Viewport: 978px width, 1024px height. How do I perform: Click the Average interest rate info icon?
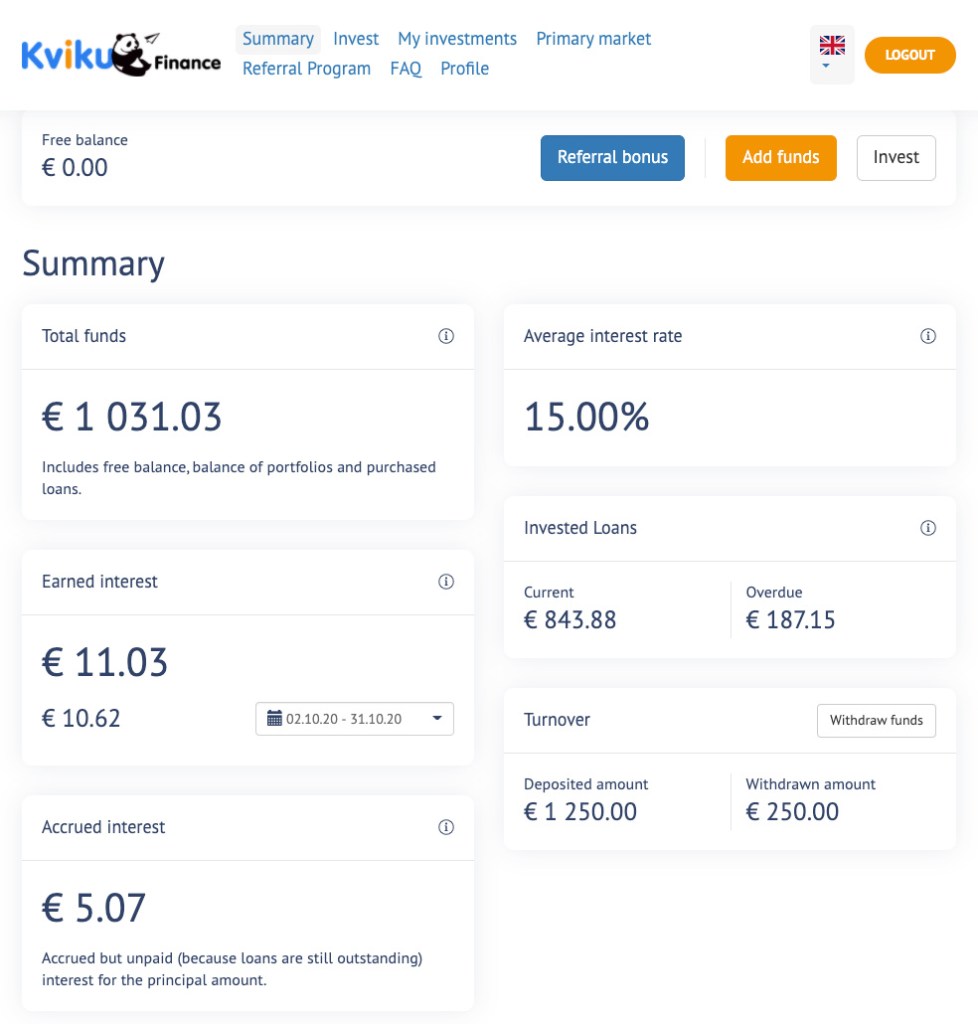coord(928,336)
